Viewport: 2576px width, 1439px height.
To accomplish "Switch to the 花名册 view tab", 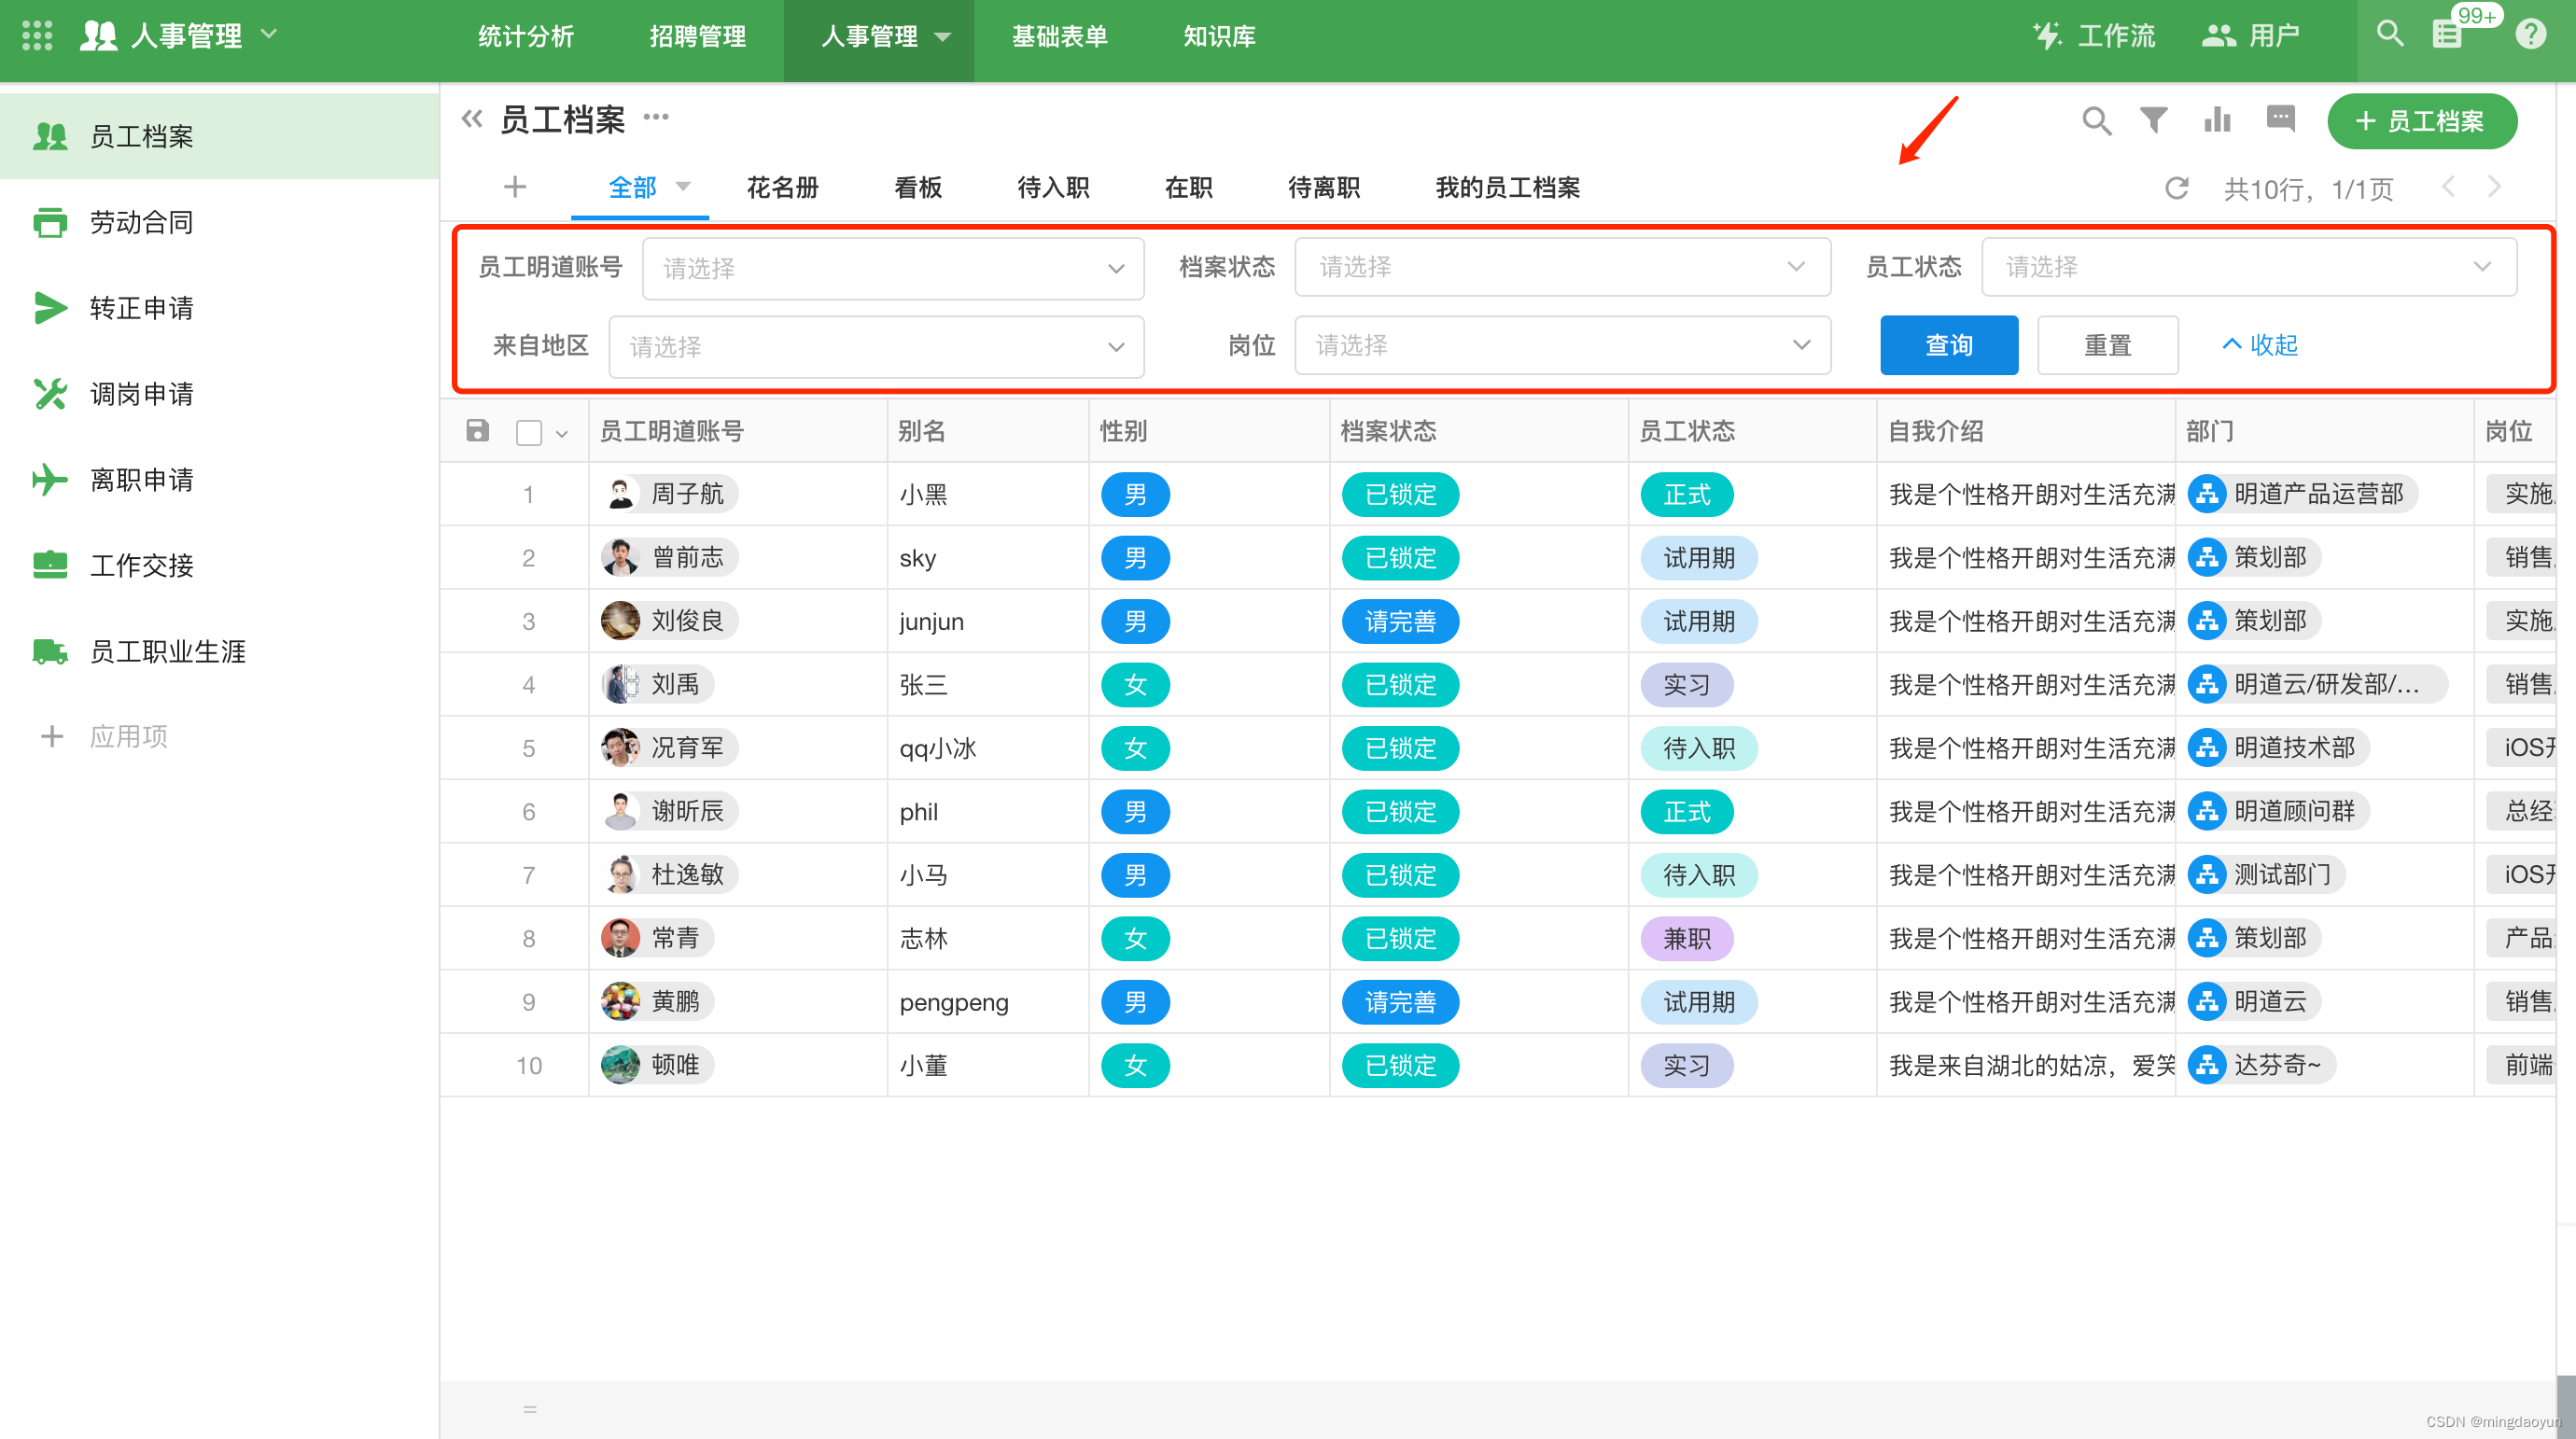I will tap(782, 188).
